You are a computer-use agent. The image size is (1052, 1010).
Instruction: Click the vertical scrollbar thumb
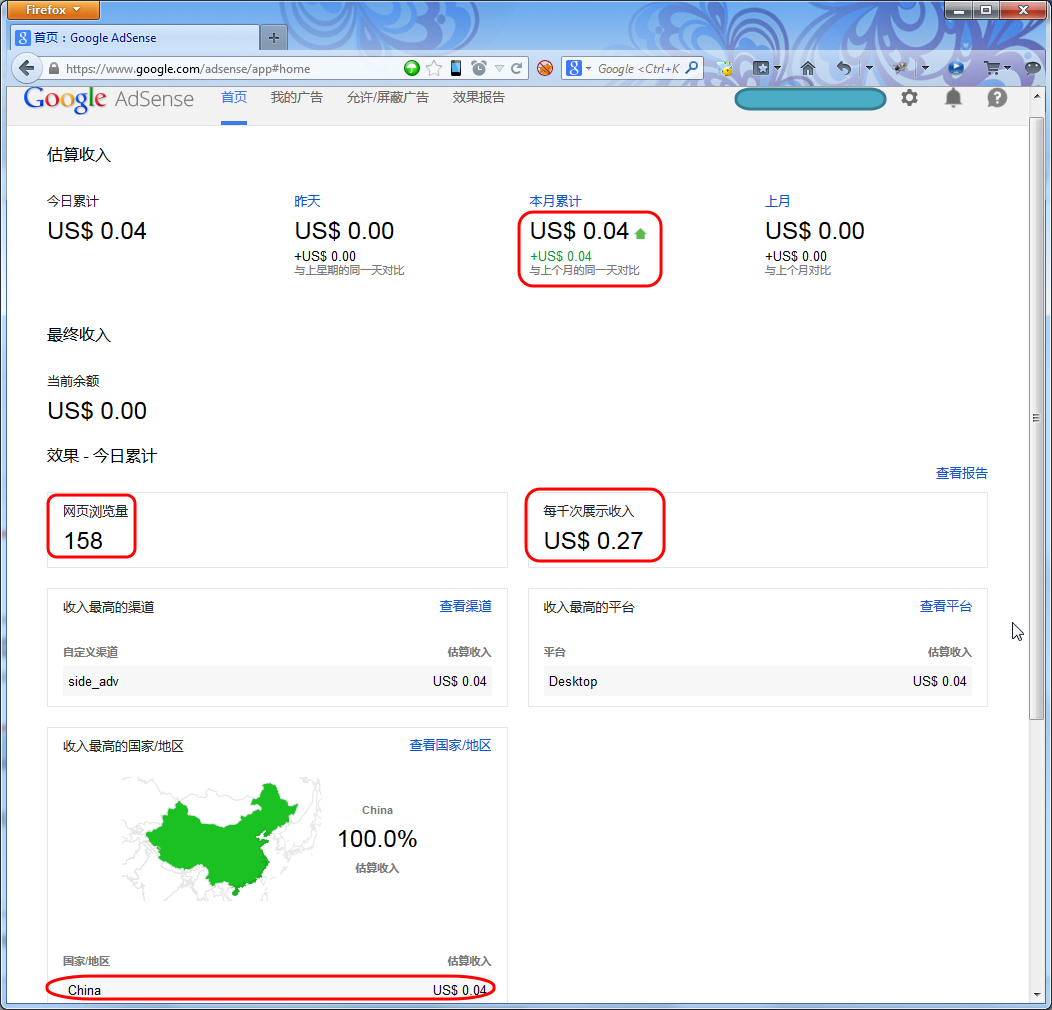pos(1037,418)
